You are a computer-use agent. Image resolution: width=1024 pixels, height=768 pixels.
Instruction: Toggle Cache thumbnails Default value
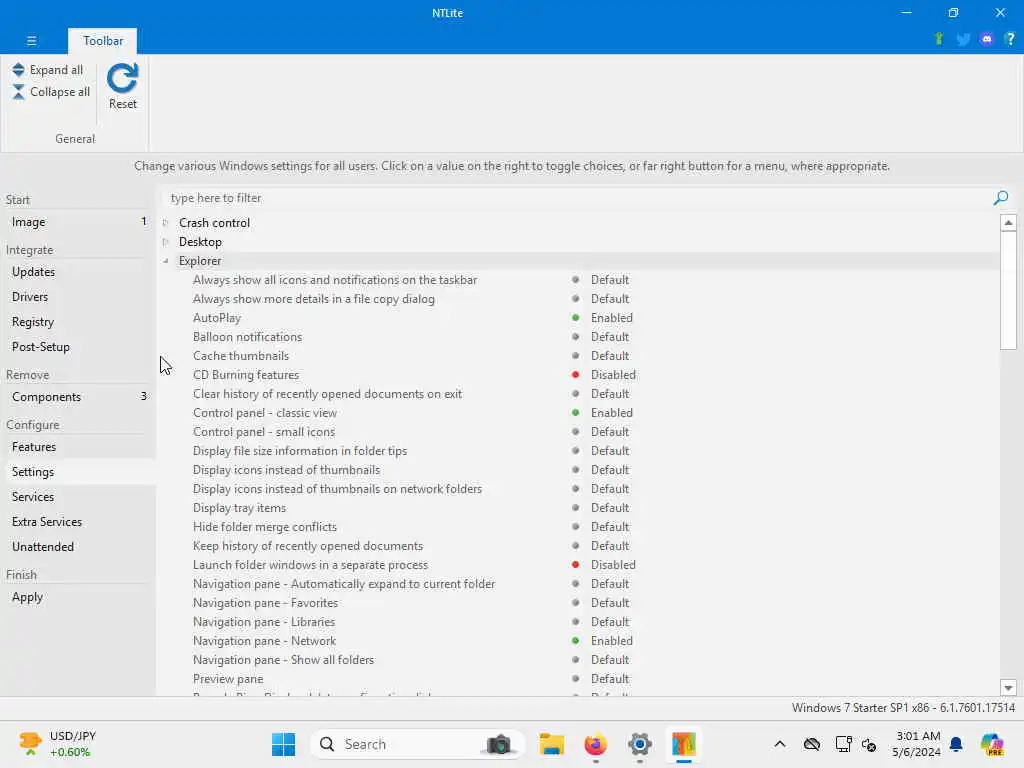pyautogui.click(x=609, y=356)
